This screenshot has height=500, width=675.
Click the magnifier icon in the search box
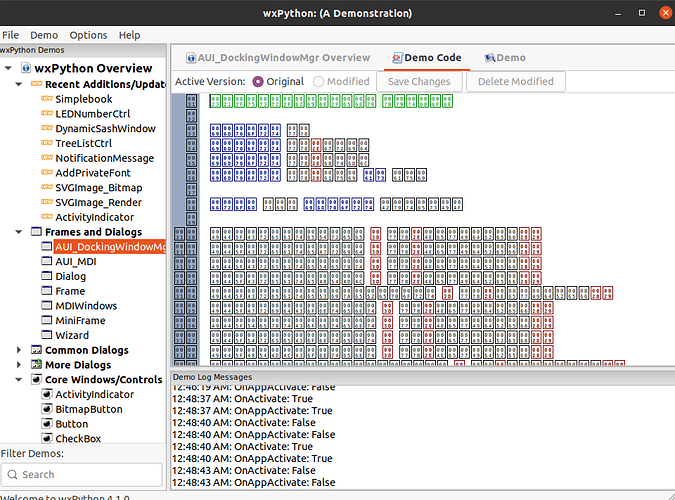point(13,474)
